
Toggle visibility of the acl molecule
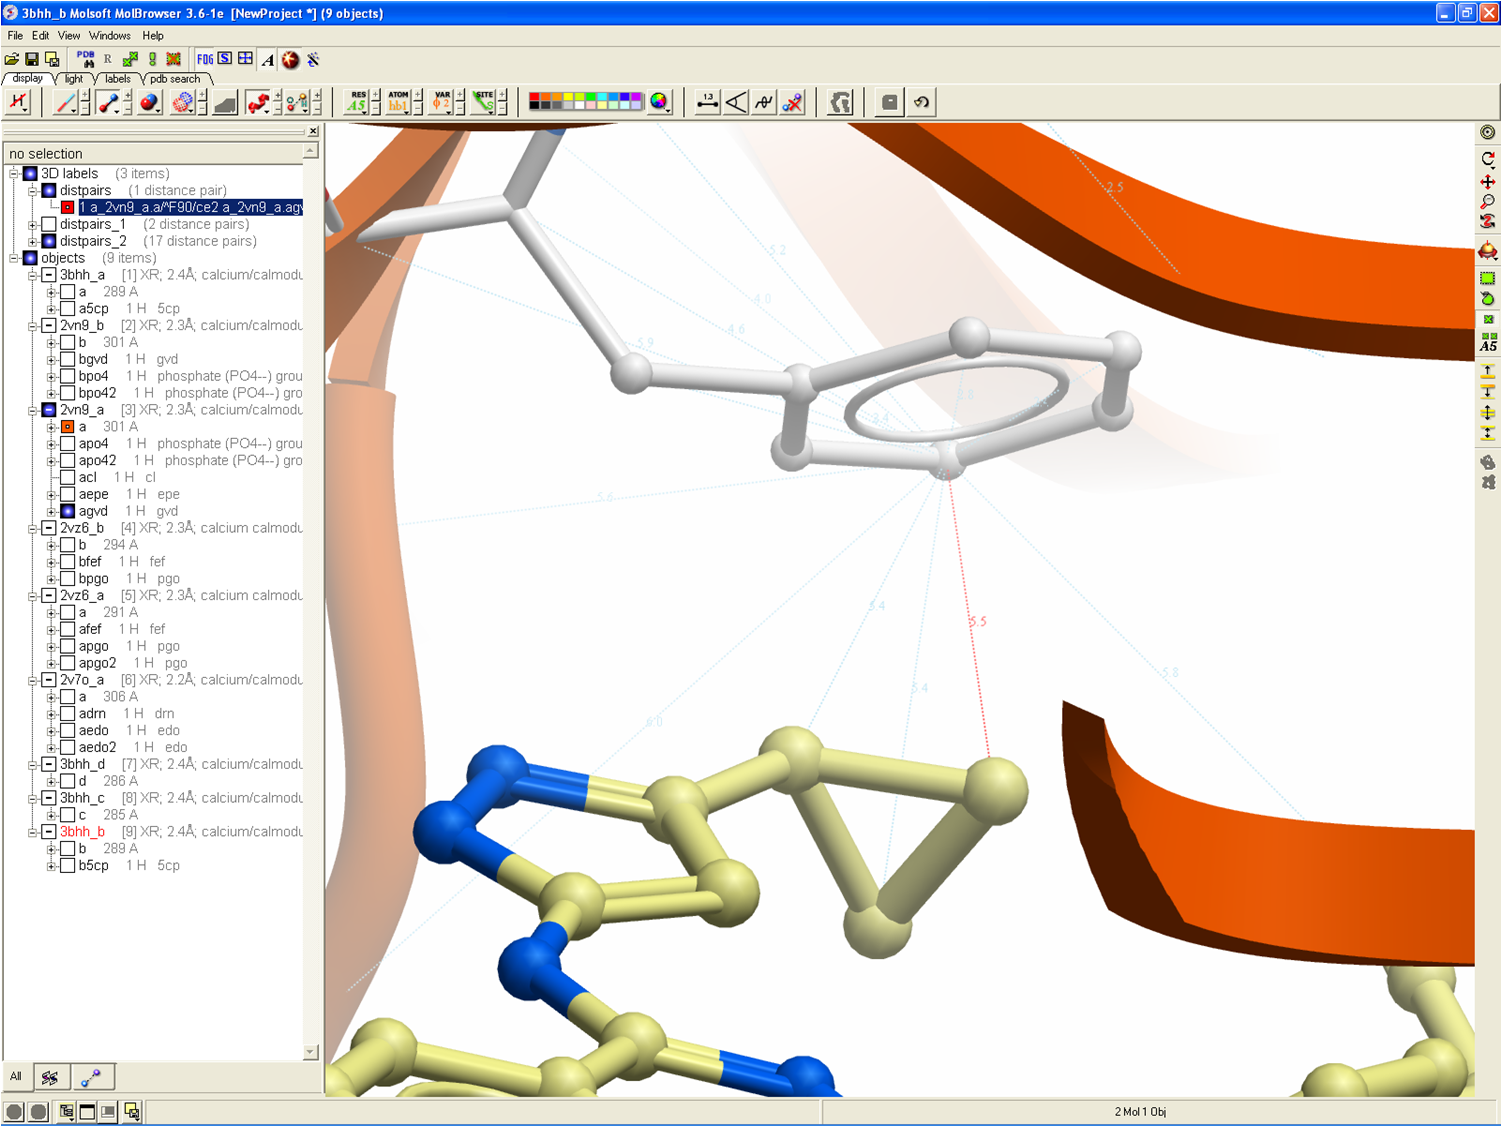[x=68, y=477]
